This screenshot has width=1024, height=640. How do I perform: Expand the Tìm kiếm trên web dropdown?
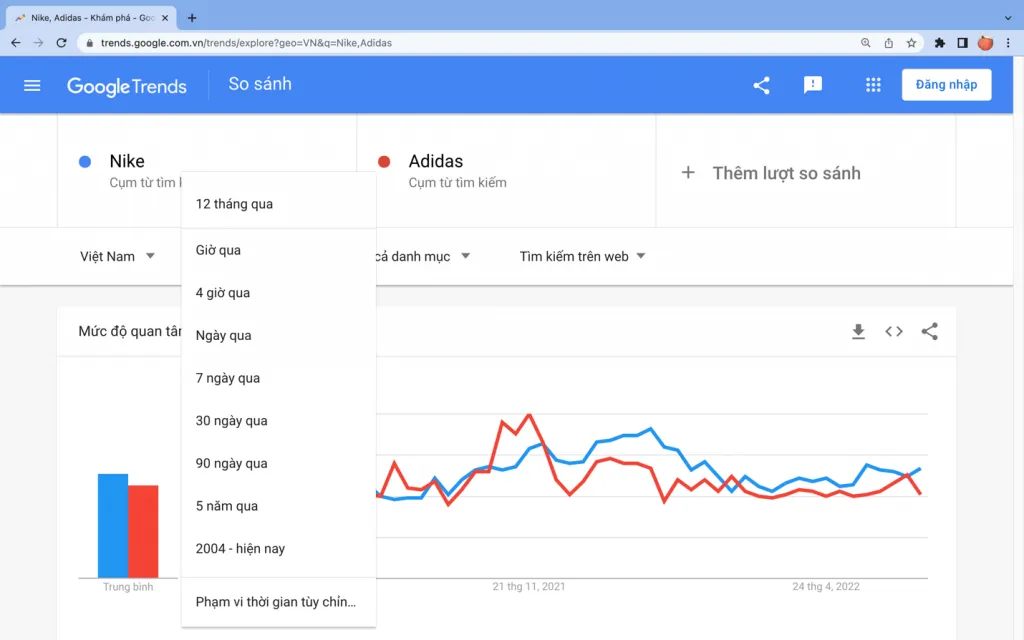click(582, 256)
